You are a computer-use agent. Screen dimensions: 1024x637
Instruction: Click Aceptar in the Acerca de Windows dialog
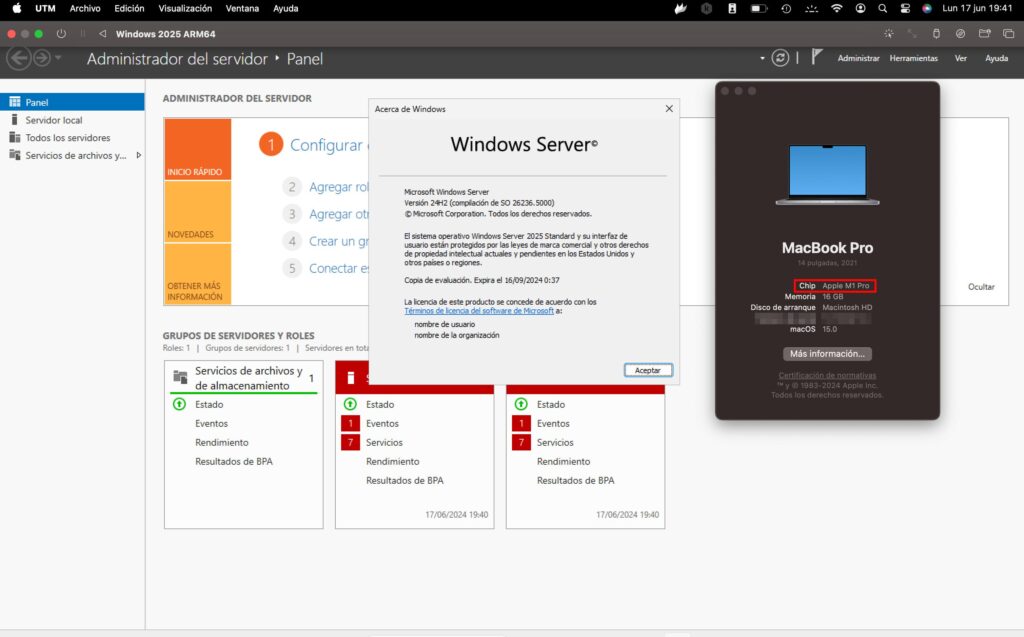click(x=648, y=370)
